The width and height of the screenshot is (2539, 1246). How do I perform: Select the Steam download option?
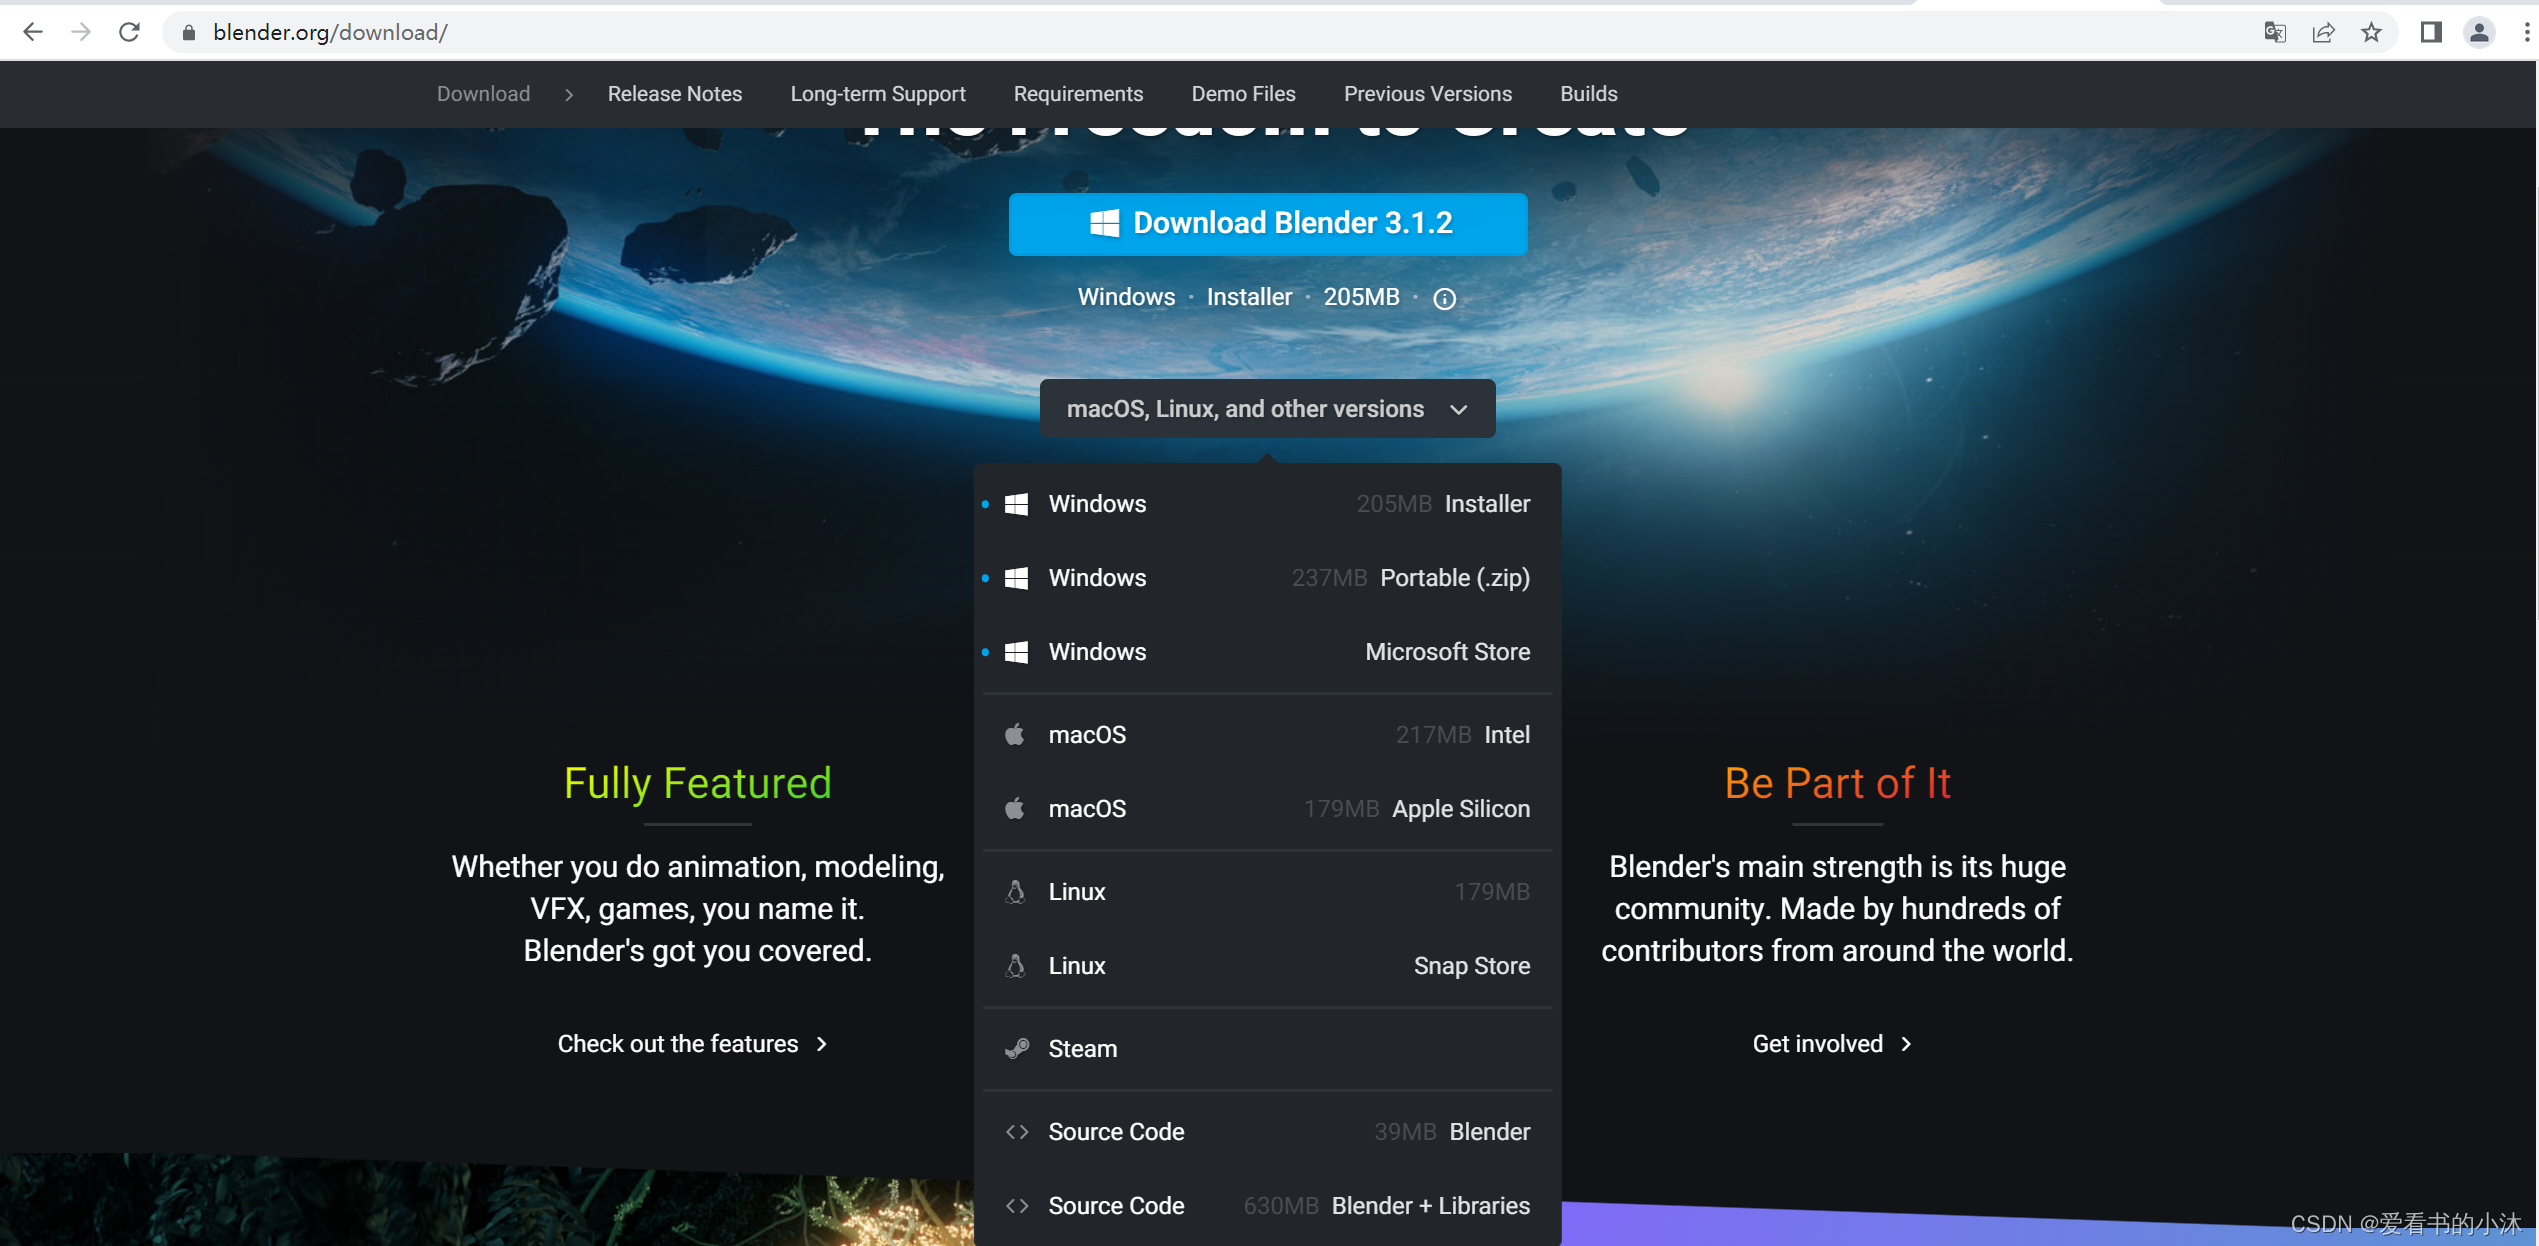pyautogui.click(x=1267, y=1049)
